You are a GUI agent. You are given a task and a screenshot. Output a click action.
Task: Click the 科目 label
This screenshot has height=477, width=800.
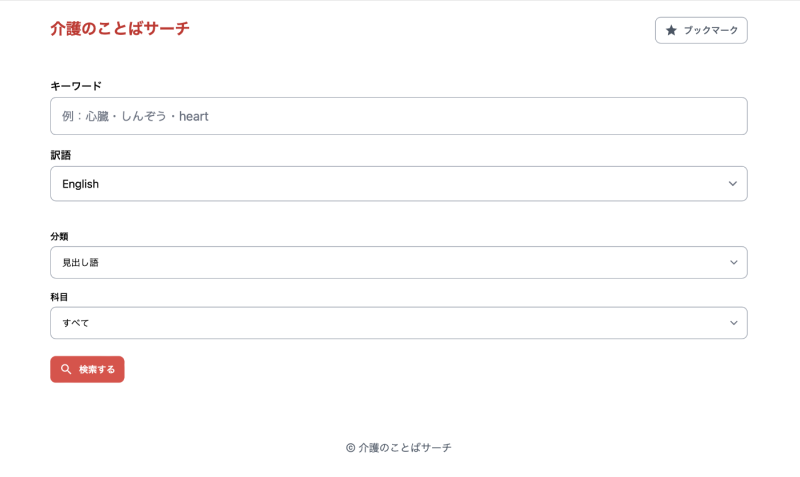59,297
